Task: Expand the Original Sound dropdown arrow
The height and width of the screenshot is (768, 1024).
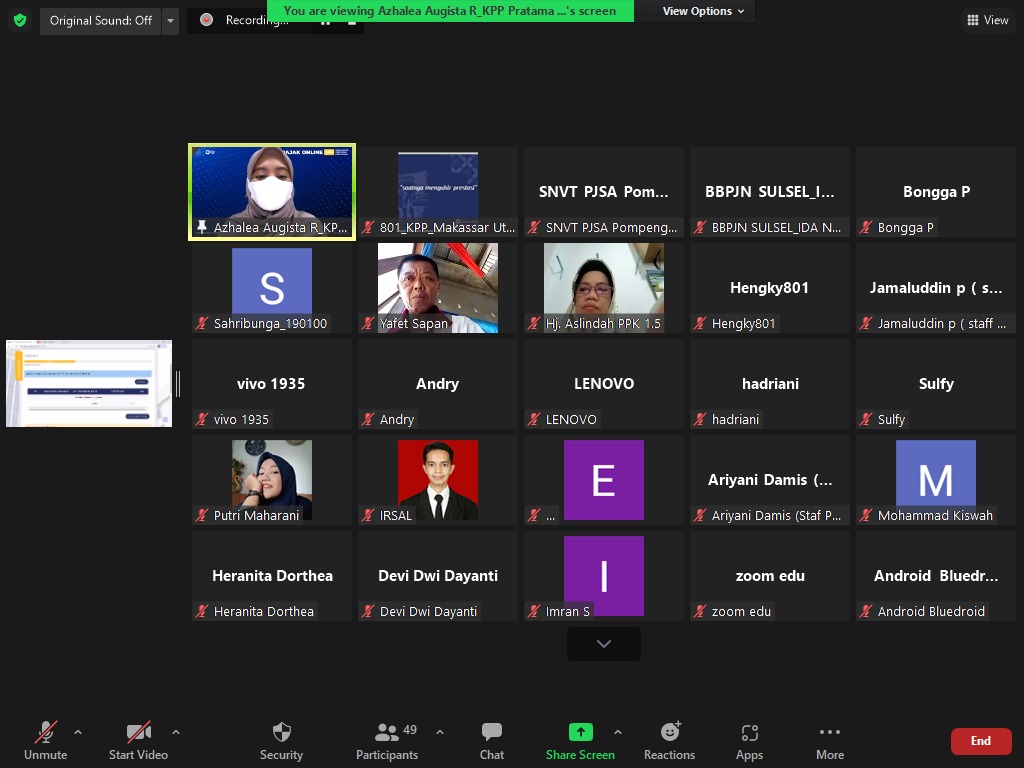Action: pos(170,20)
